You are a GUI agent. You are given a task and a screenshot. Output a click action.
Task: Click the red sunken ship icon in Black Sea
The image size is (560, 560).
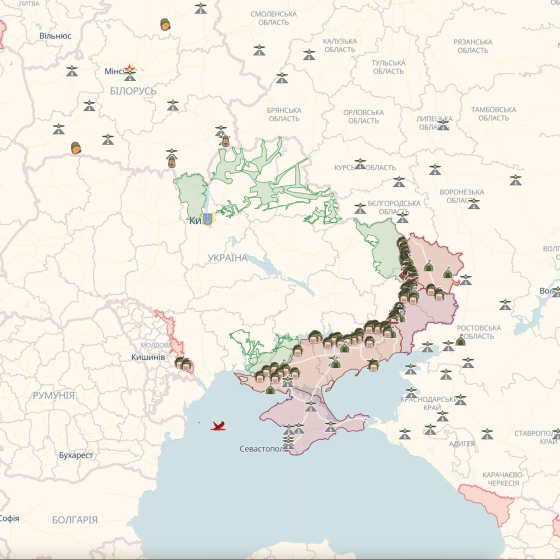tap(218, 426)
